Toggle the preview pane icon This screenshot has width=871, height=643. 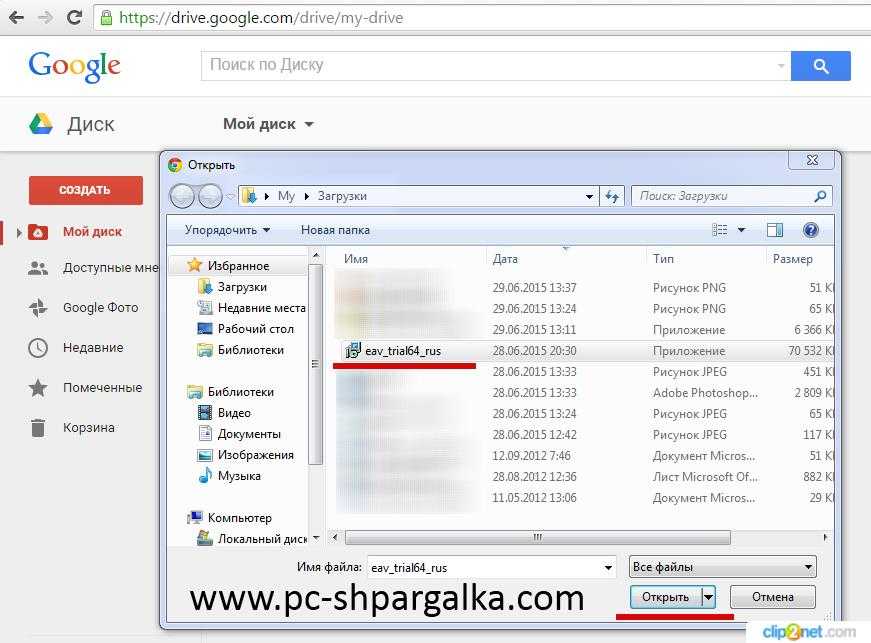click(x=775, y=230)
